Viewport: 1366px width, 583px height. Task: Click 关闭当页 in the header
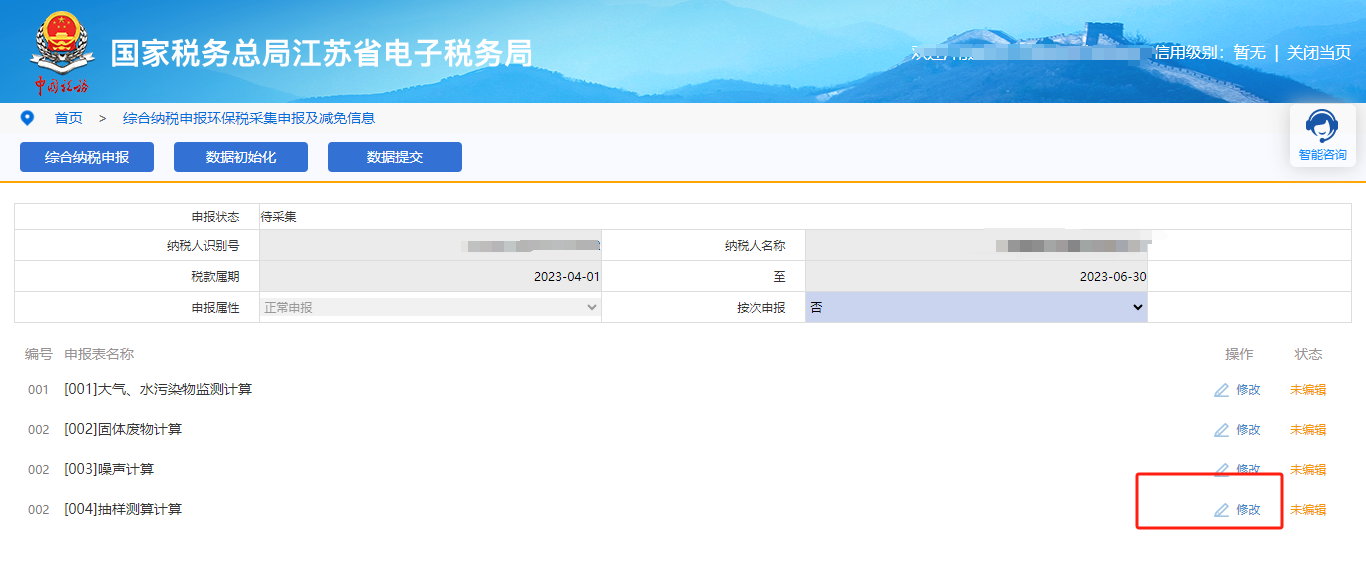point(1318,53)
